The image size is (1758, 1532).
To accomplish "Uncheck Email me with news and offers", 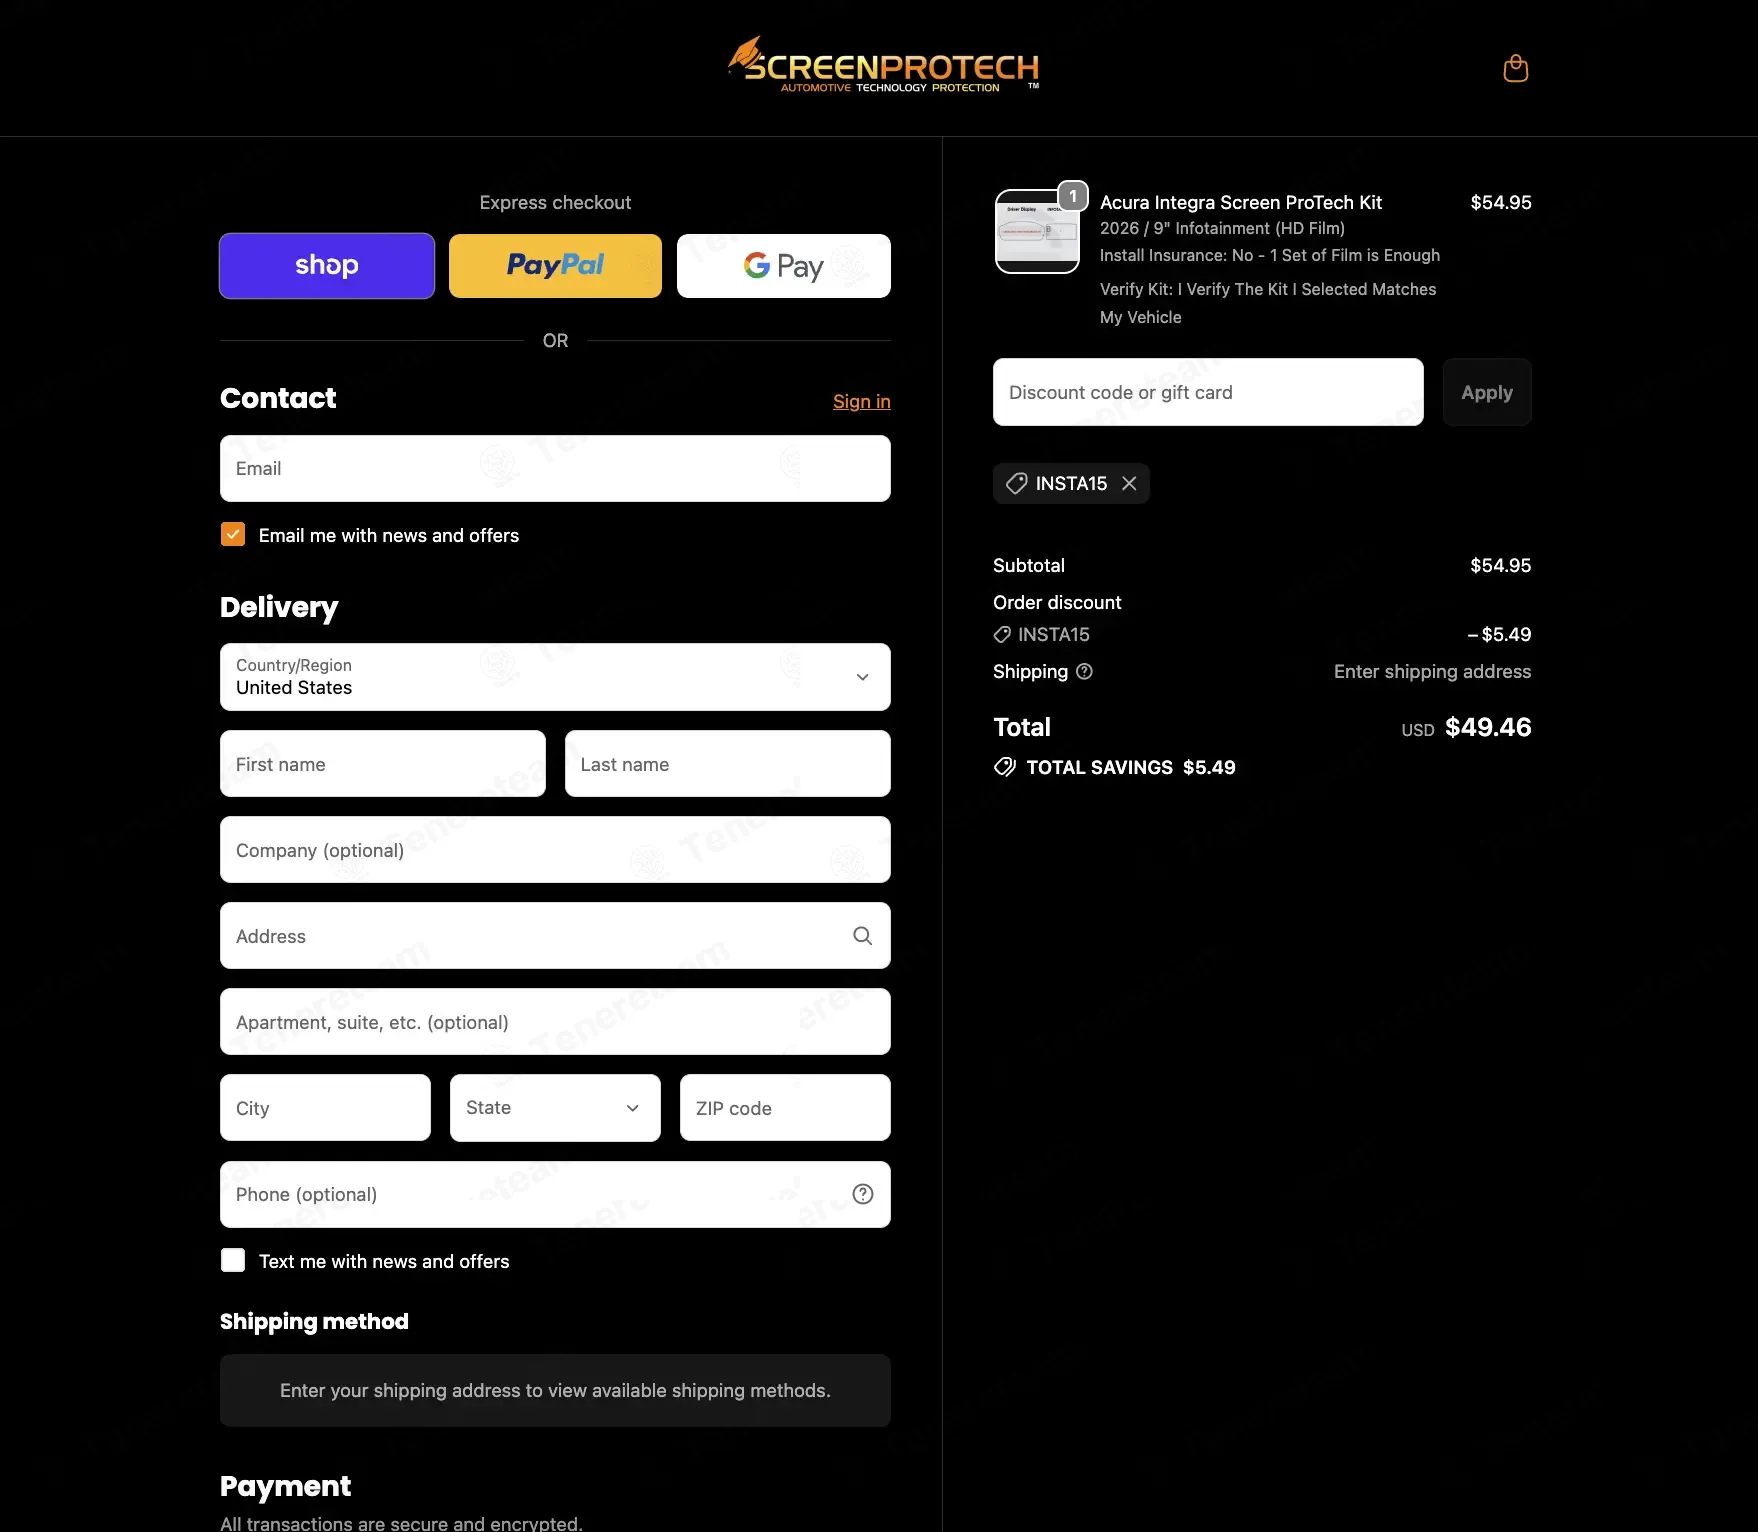I will point(233,535).
